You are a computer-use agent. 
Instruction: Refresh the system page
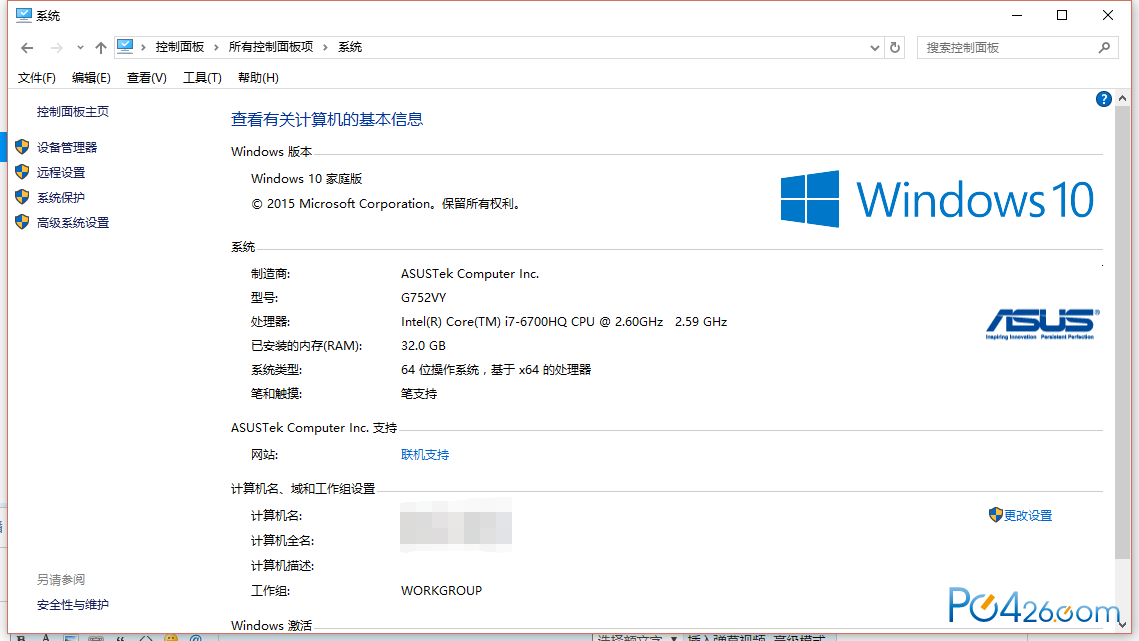pyautogui.click(x=895, y=48)
